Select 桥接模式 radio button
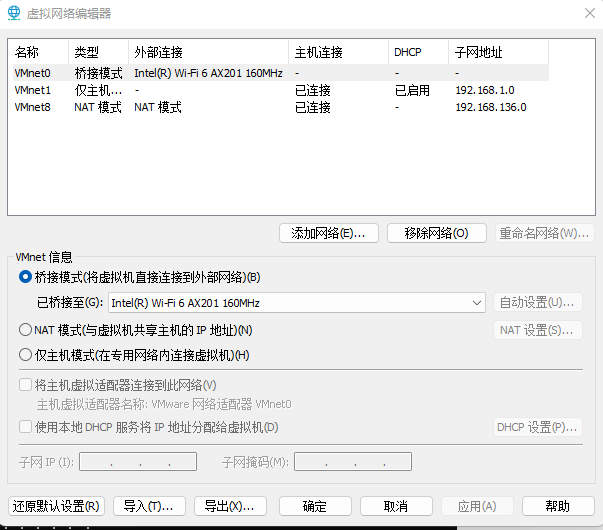Viewport: 603px width, 530px height. [25, 277]
